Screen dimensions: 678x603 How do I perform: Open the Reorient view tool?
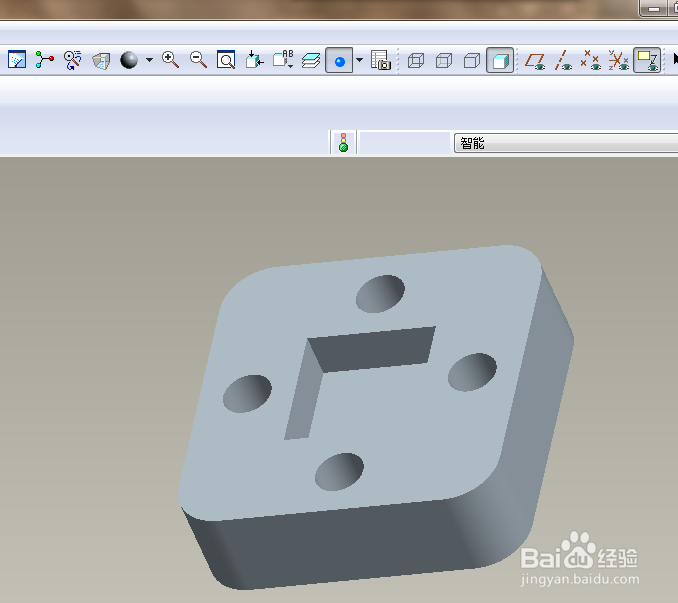pos(254,60)
